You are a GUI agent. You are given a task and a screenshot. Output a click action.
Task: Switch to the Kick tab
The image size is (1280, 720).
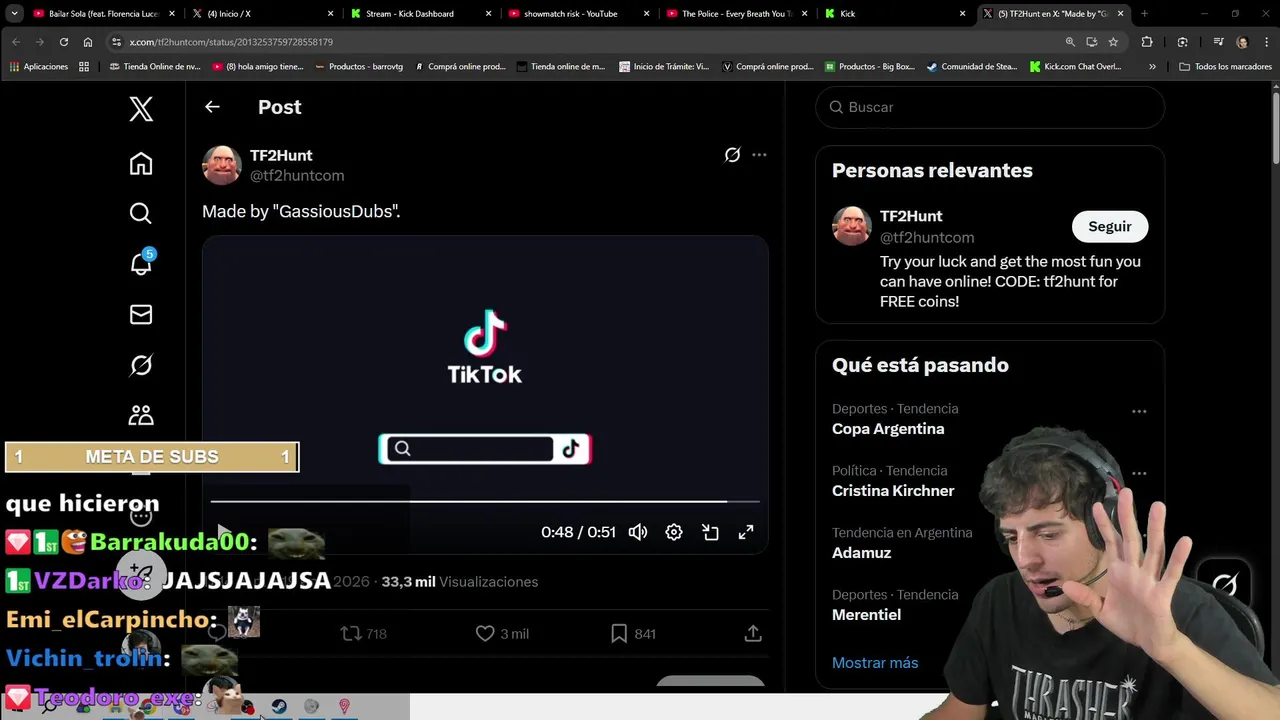click(895, 14)
